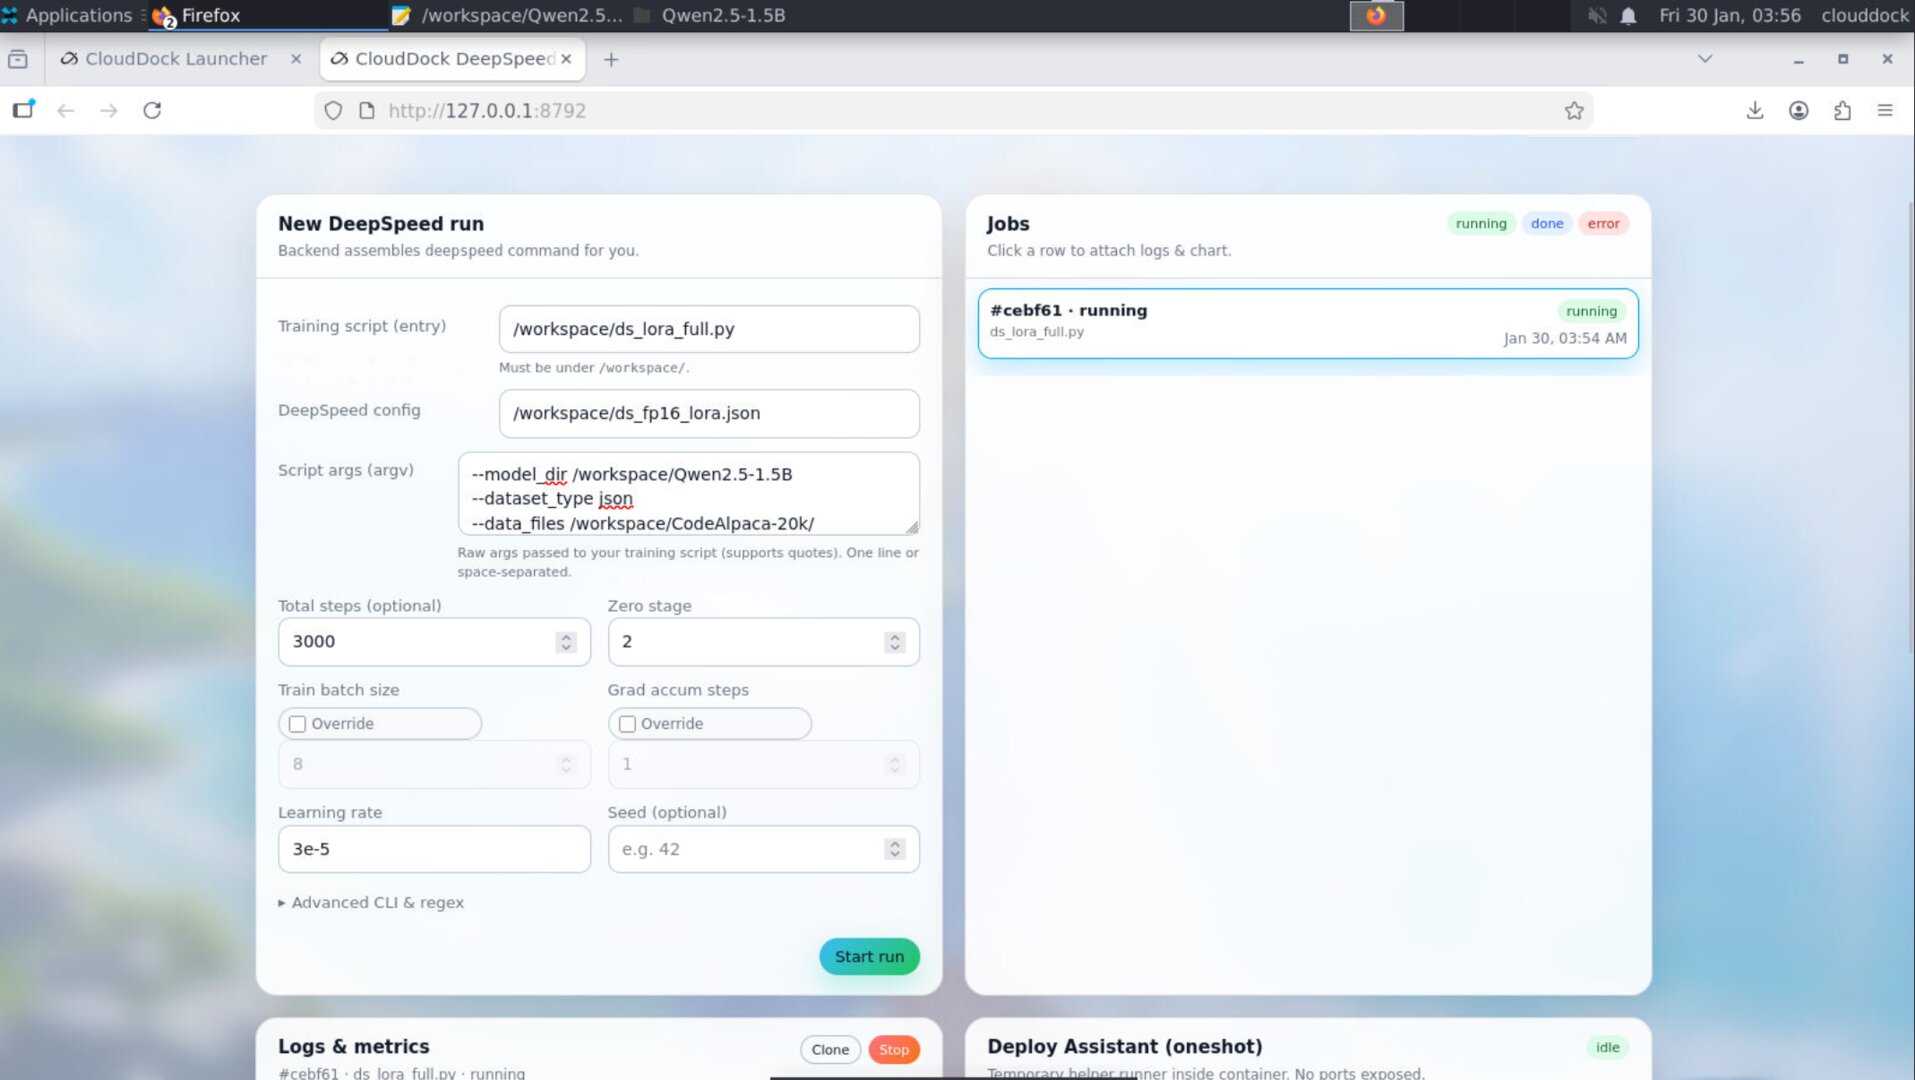Open the Firefox hamburger application menu

click(x=1886, y=110)
